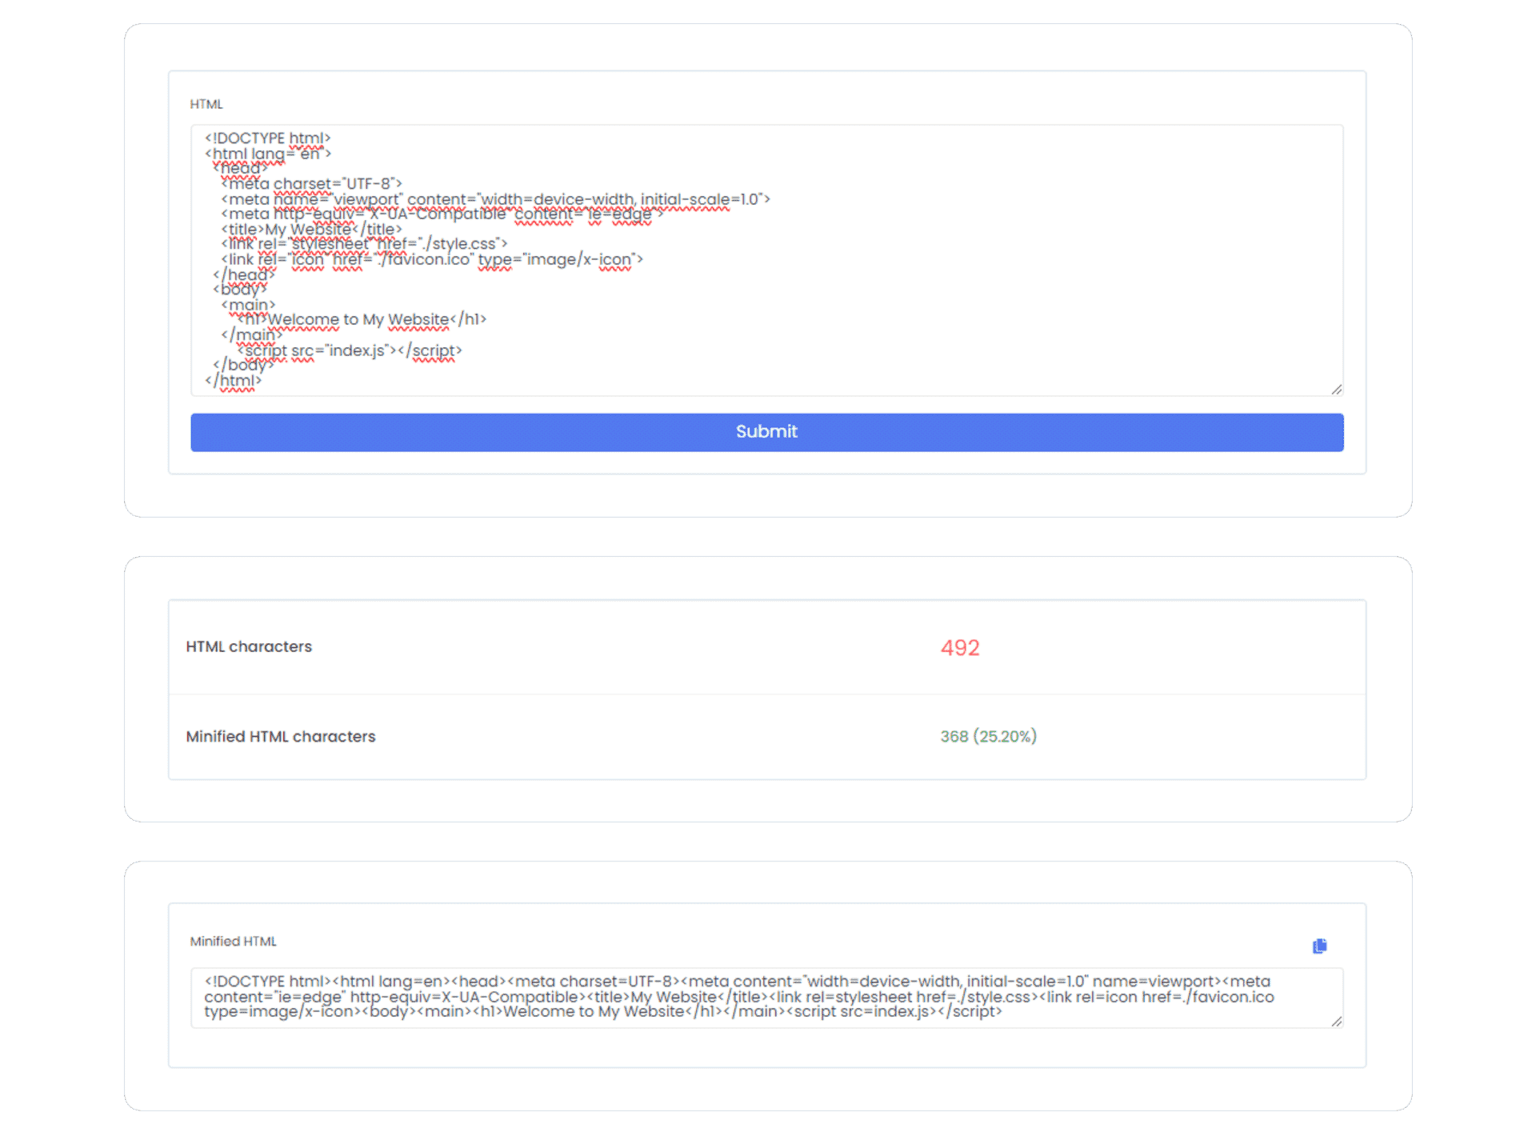Click the 368 (25.20%) minified count value

pos(988,736)
